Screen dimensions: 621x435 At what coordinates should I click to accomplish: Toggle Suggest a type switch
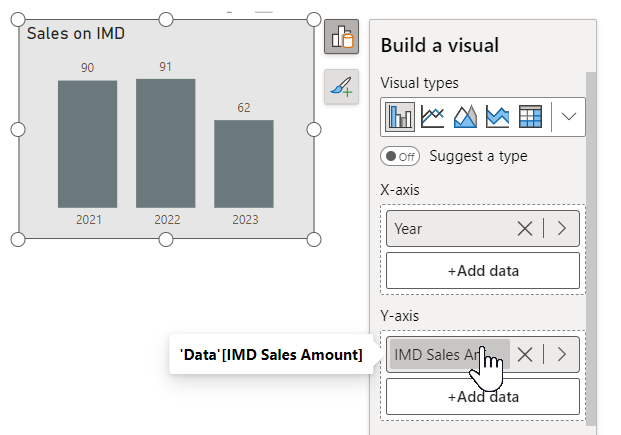(399, 156)
